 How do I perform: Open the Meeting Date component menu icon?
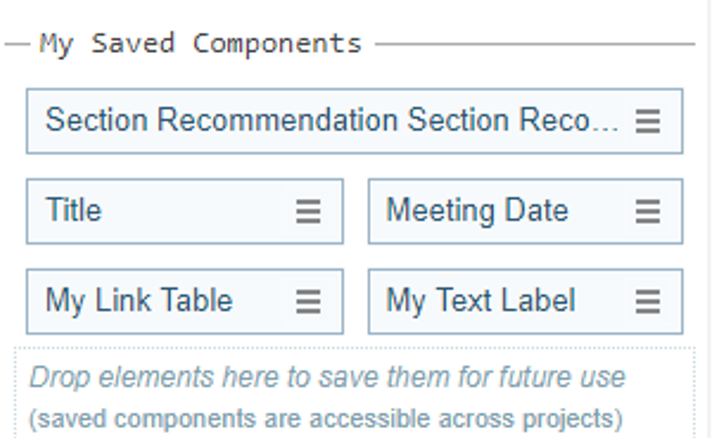pyautogui.click(x=648, y=211)
